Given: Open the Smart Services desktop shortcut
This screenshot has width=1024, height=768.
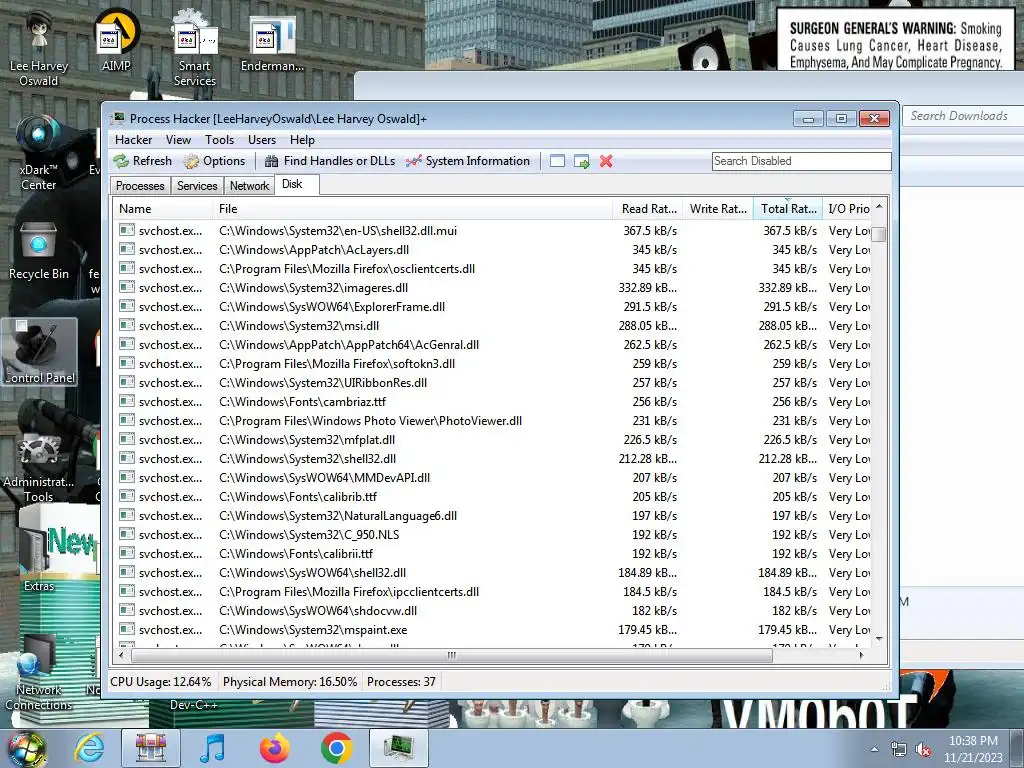Looking at the screenshot, I should (195, 49).
